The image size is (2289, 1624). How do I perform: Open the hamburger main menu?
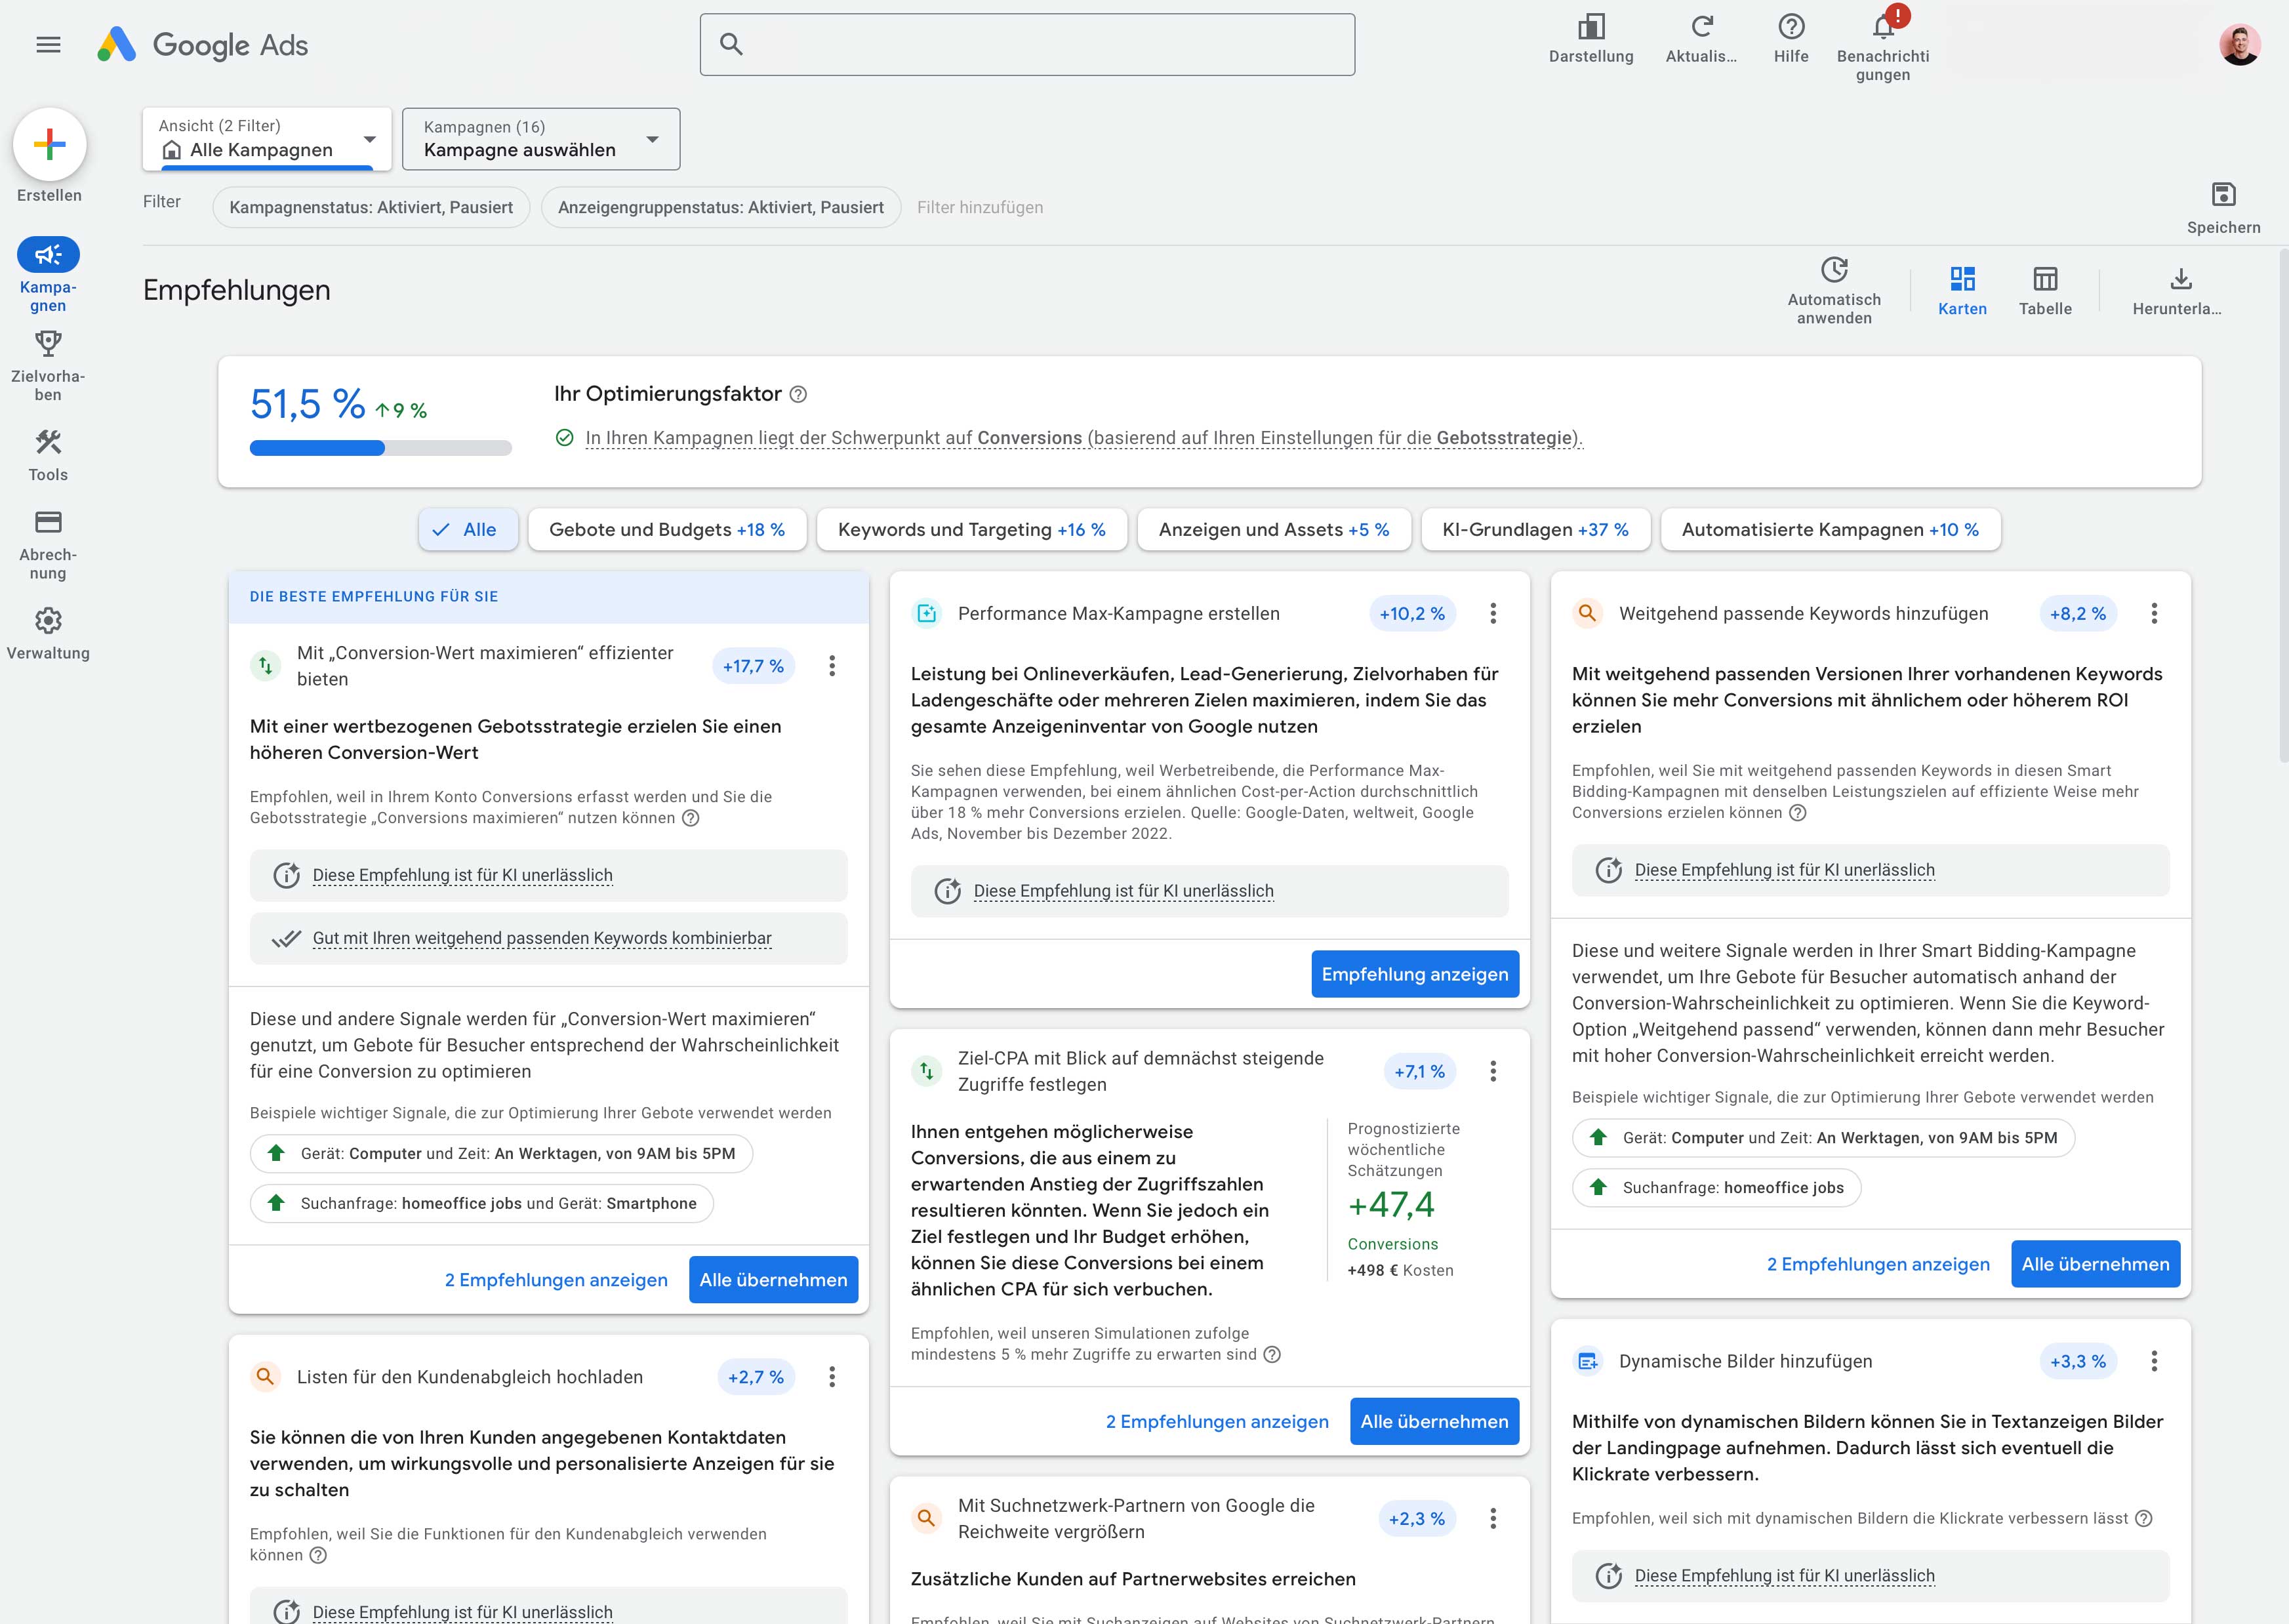click(x=48, y=45)
